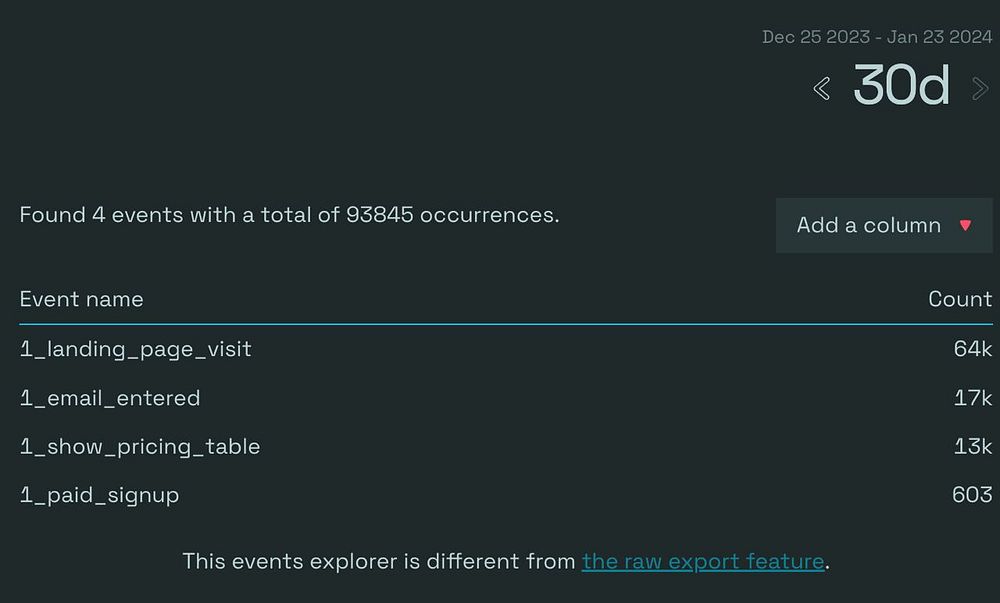Click the Dec 25 2023 date range label

pyautogui.click(x=876, y=37)
